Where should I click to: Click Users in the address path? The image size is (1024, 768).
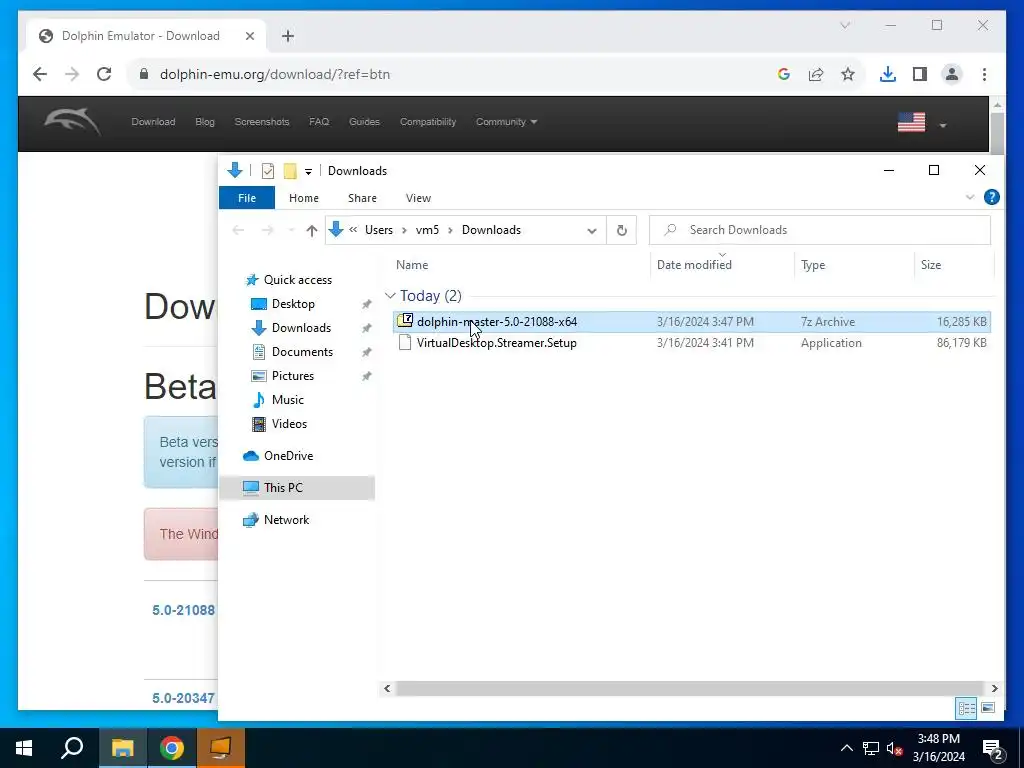(379, 230)
